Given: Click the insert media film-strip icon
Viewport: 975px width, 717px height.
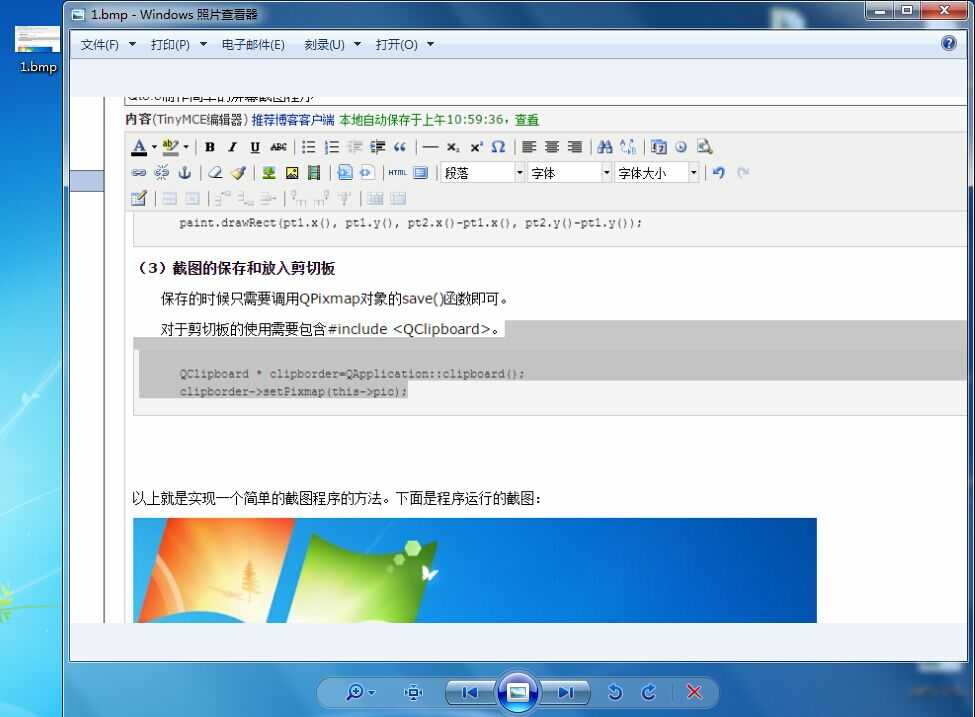Looking at the screenshot, I should click(314, 173).
